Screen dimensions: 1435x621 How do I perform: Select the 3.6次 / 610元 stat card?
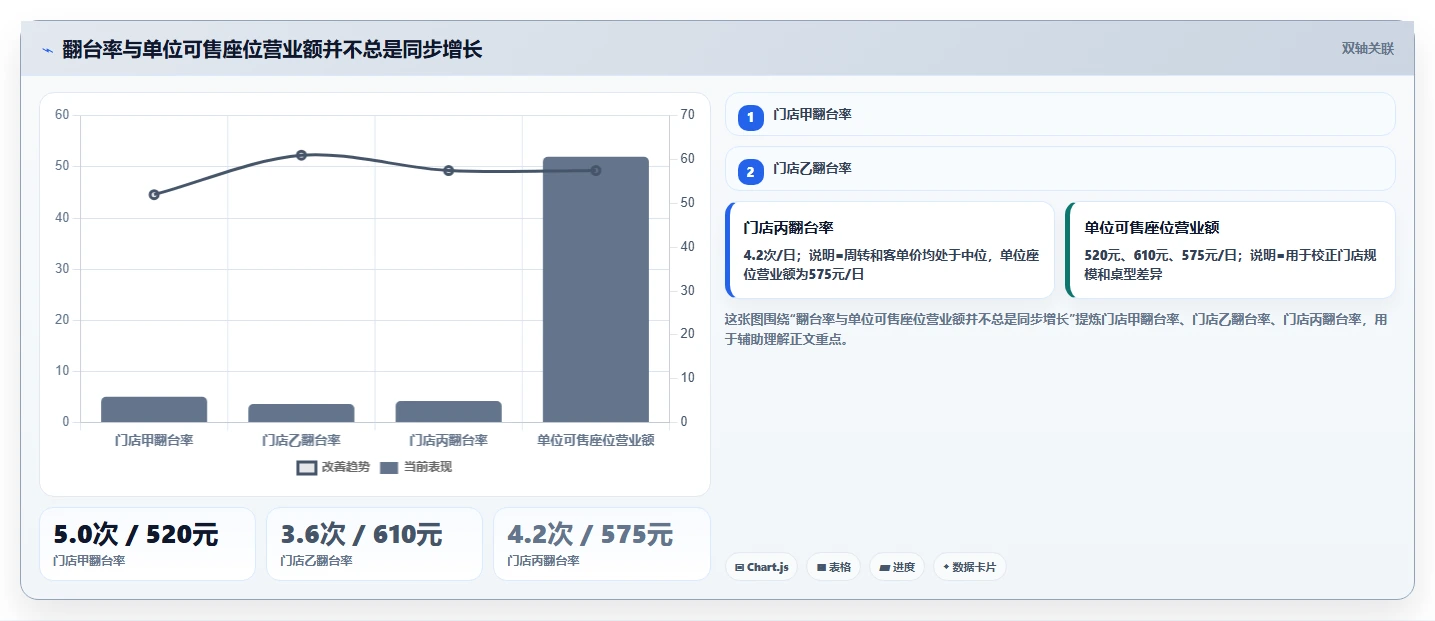(x=374, y=544)
